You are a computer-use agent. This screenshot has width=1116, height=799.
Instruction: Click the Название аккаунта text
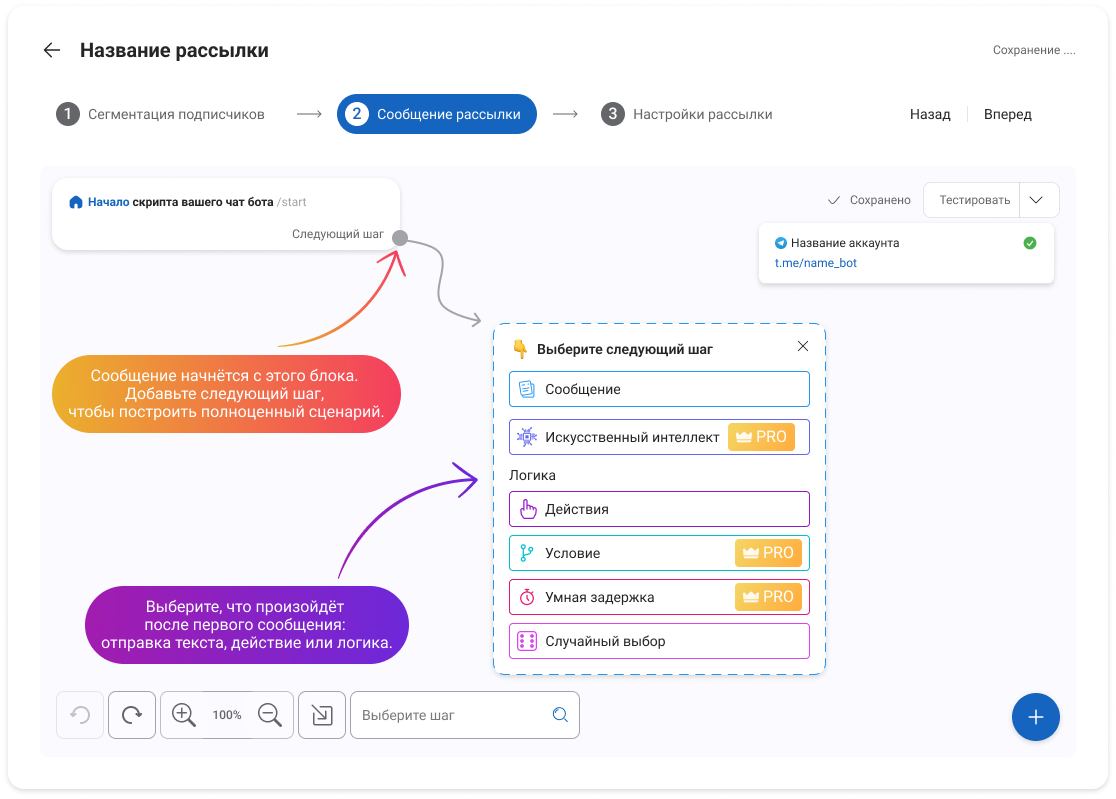(x=845, y=243)
